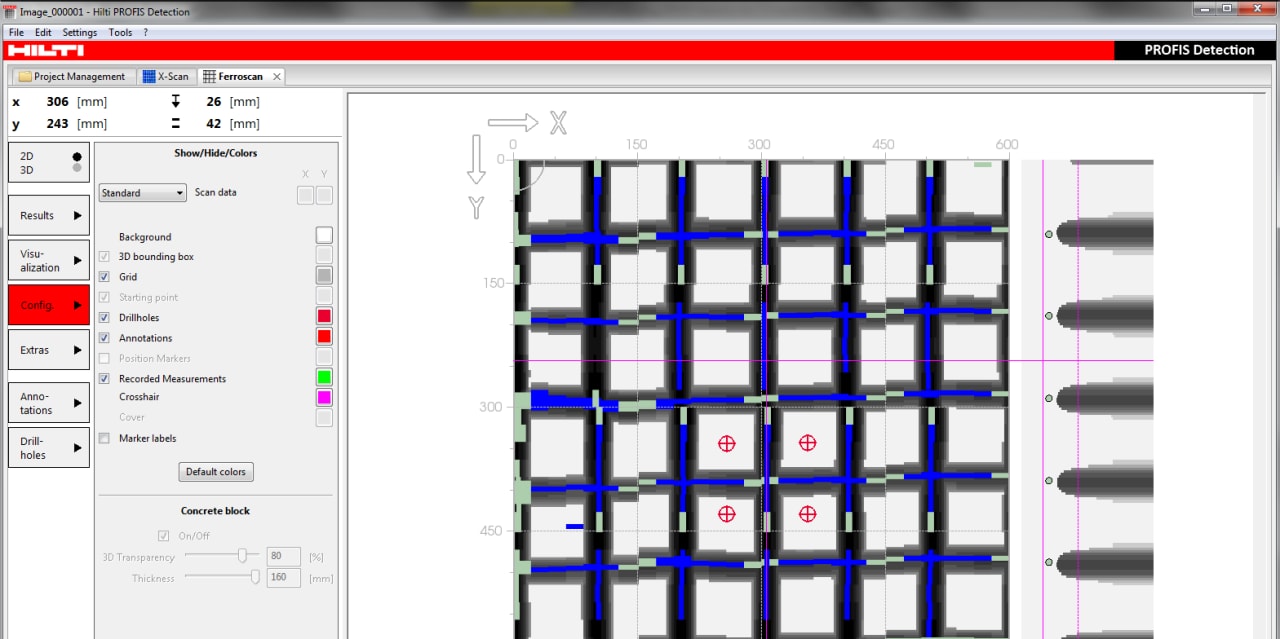Viewport: 1280px width, 639px height.
Task: Open the Standard scan data dropdown
Action: 143,193
